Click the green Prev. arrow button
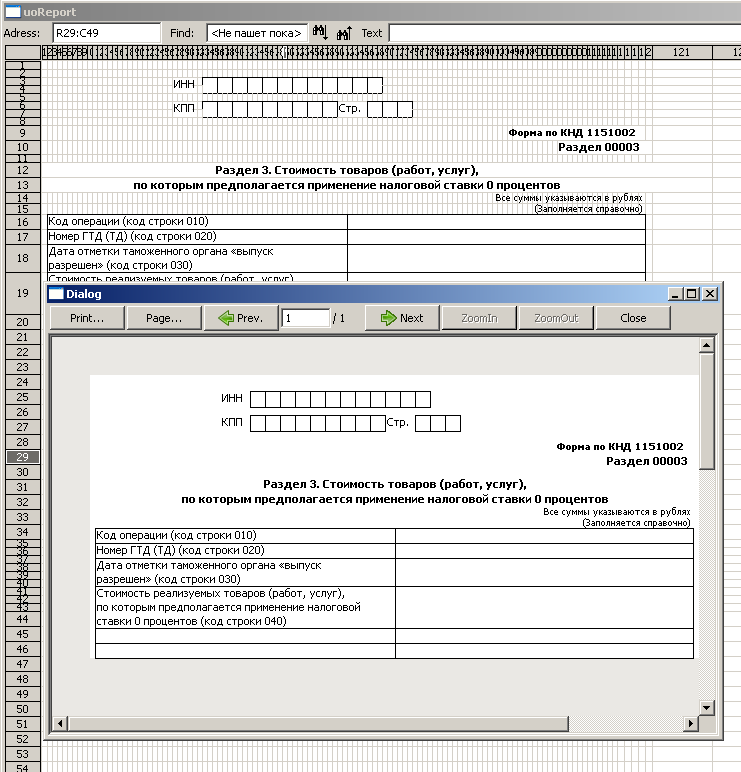741x772 pixels. (240, 318)
